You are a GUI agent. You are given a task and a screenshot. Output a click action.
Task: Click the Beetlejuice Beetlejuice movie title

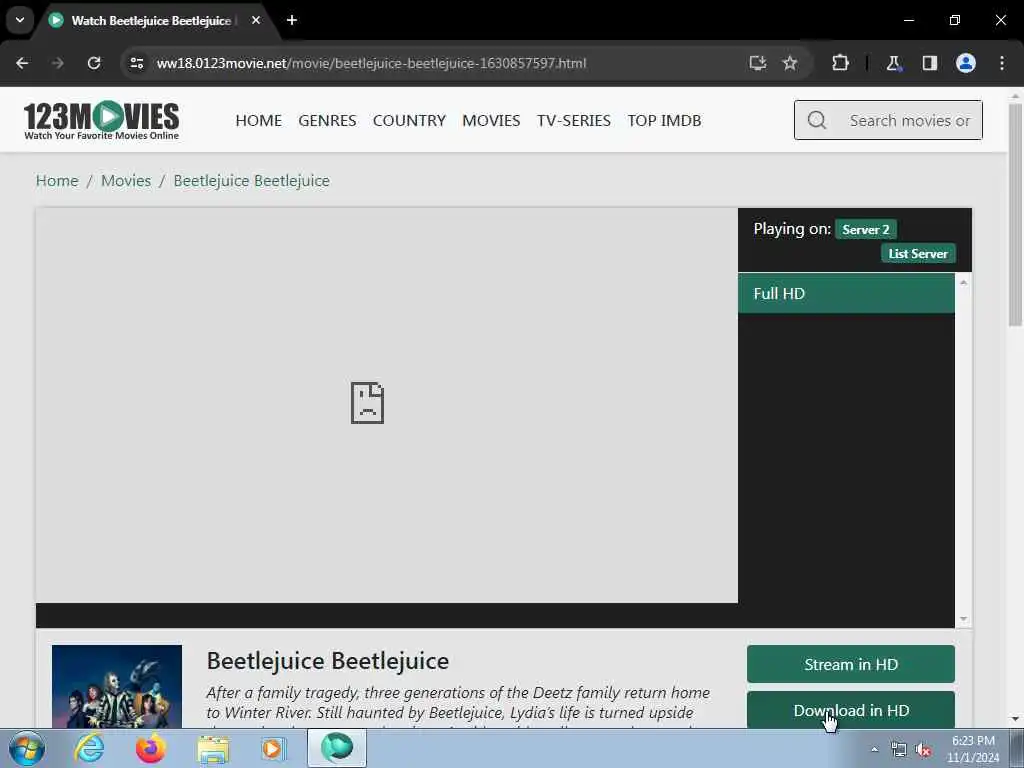328,661
